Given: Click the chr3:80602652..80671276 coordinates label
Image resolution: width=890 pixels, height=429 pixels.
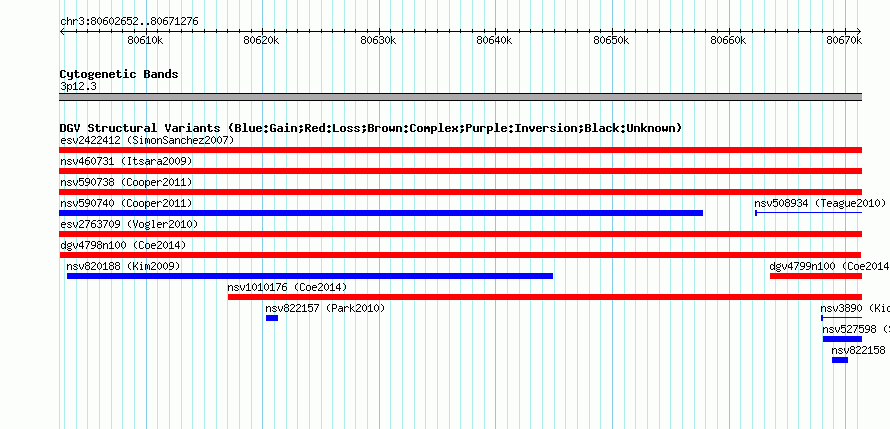Looking at the screenshot, I should coord(129,22).
